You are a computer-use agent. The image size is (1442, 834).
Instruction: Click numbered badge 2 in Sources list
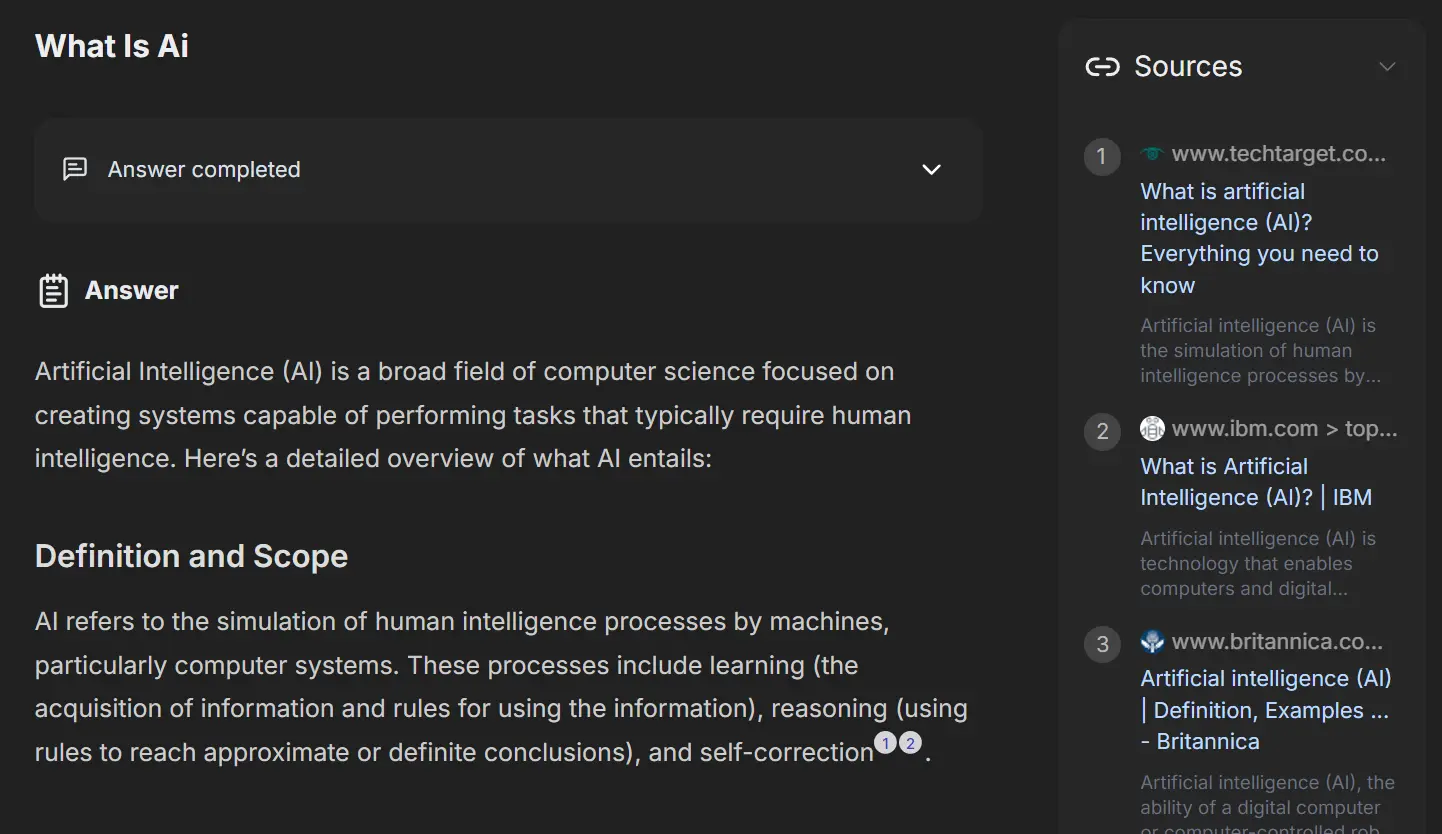pyautogui.click(x=1102, y=431)
